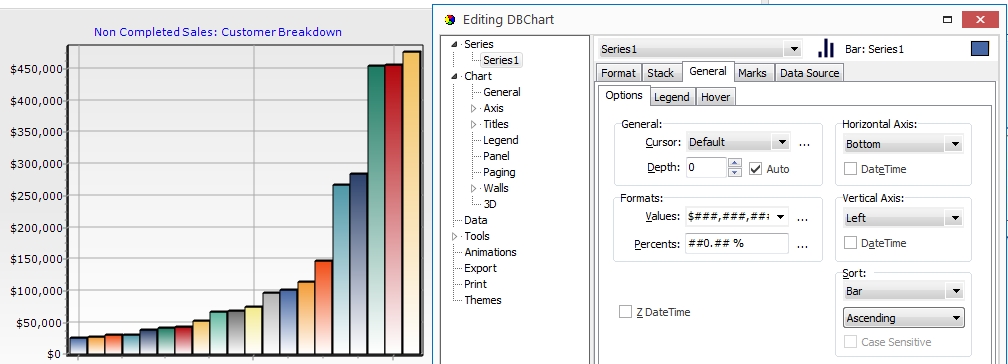Open the Legend sub-tab
This screenshot has width=1008, height=364.
pos(671,97)
